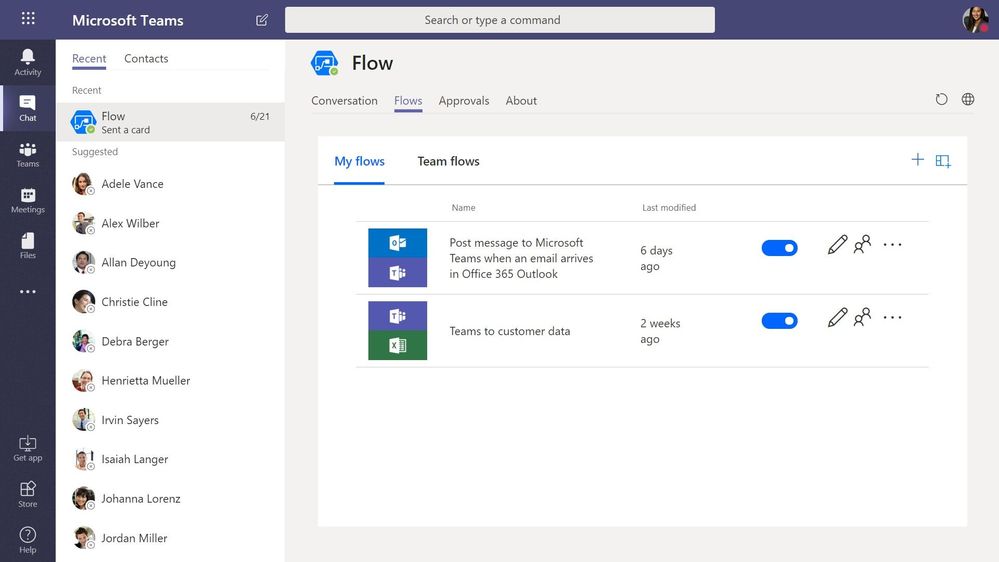Share the Teams to customer data flow
Image resolution: width=999 pixels, height=562 pixels.
[862, 317]
